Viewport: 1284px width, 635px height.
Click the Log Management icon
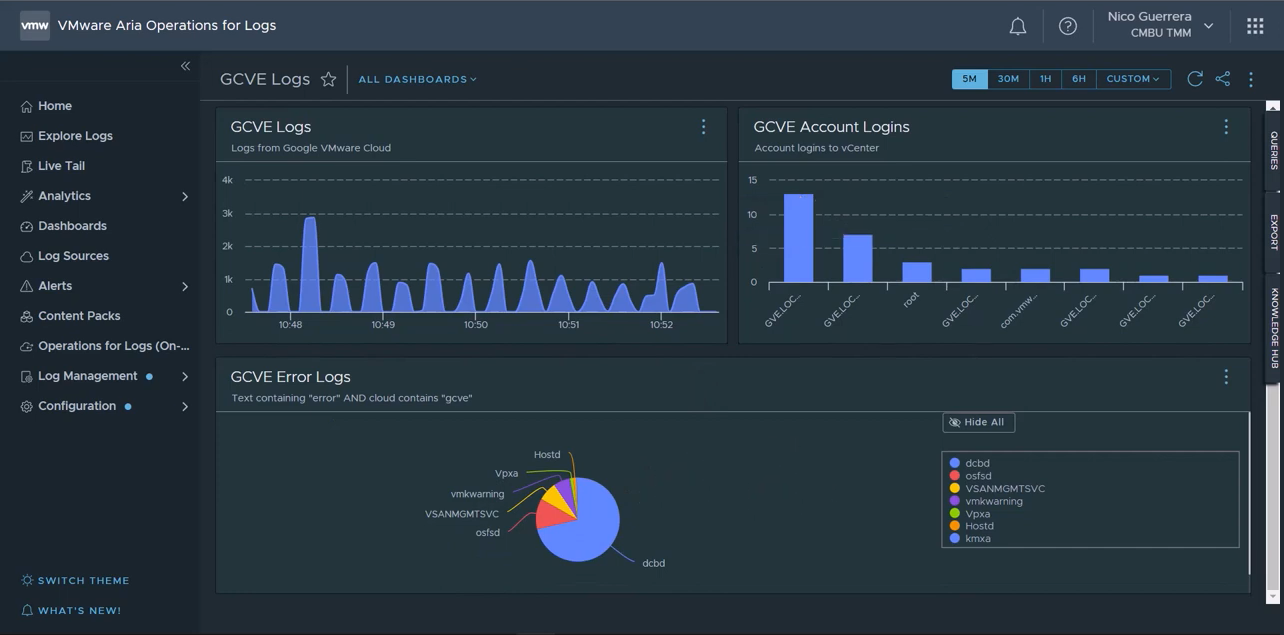tap(27, 376)
